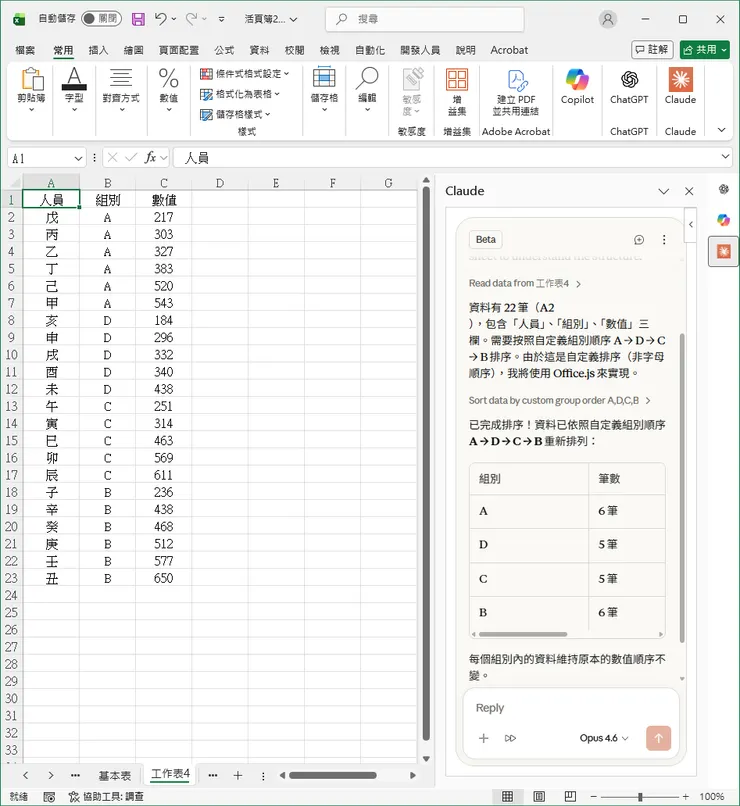Open the 編輯 editing group

[367, 90]
